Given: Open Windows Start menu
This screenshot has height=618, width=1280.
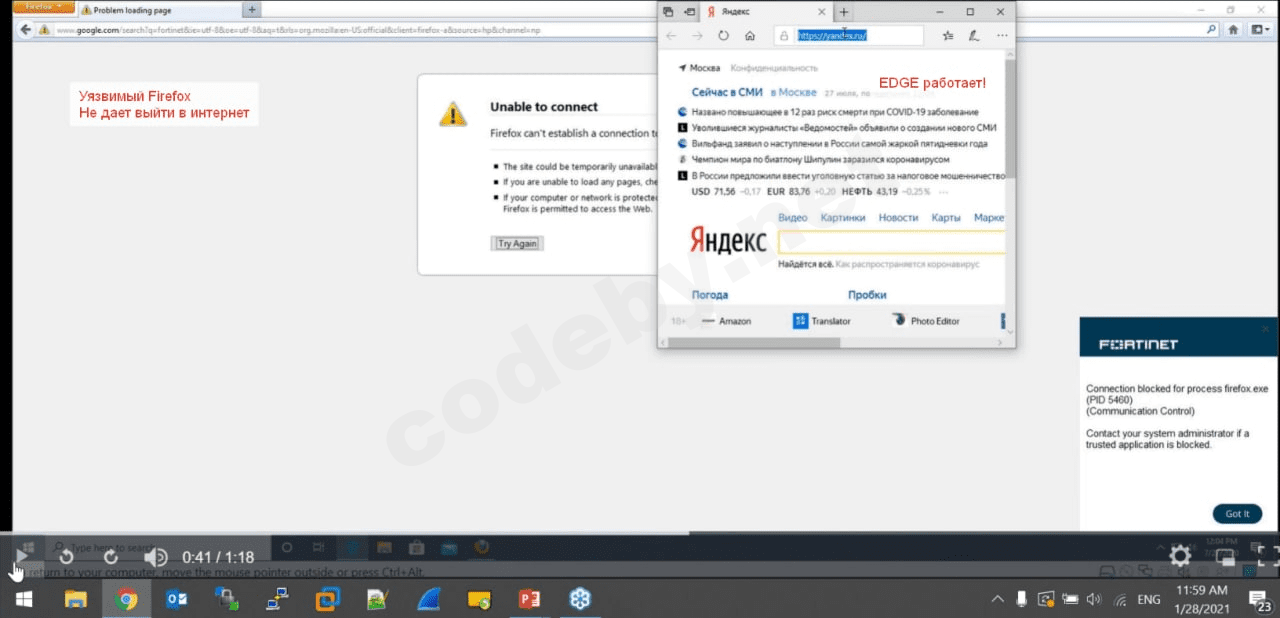Looking at the screenshot, I should pos(23,600).
